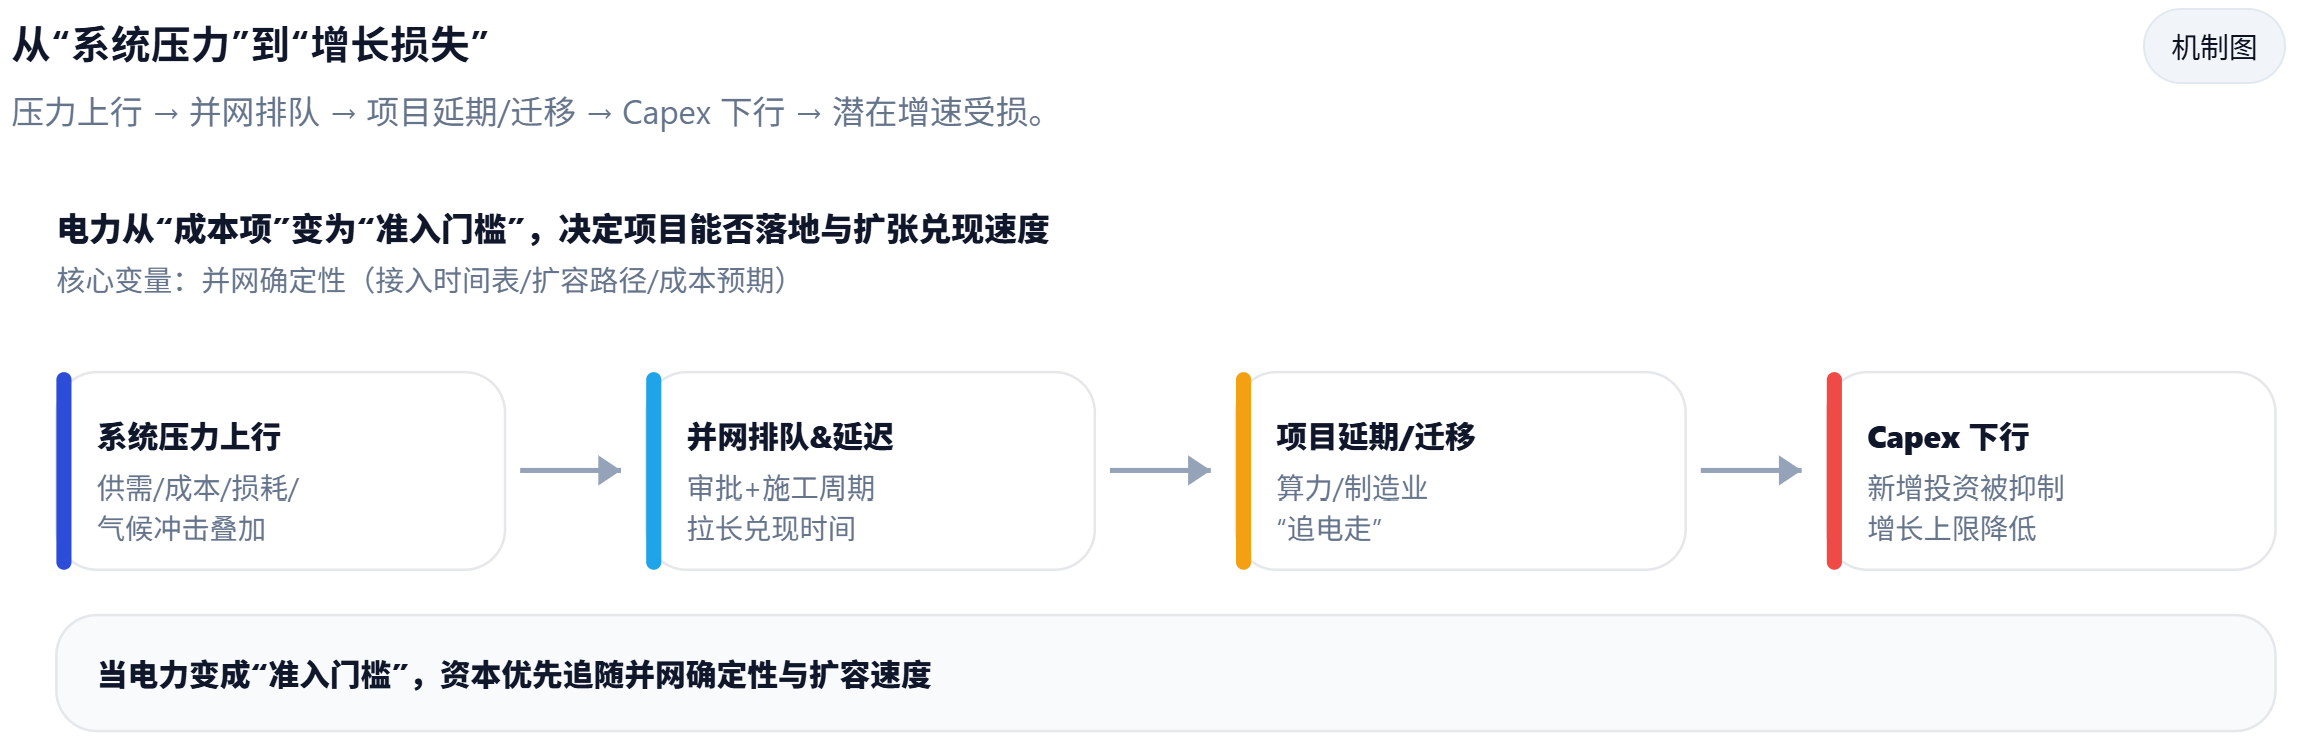Click the 项目延期/迁移 card title
This screenshot has height=750, width=2297.
click(1375, 437)
